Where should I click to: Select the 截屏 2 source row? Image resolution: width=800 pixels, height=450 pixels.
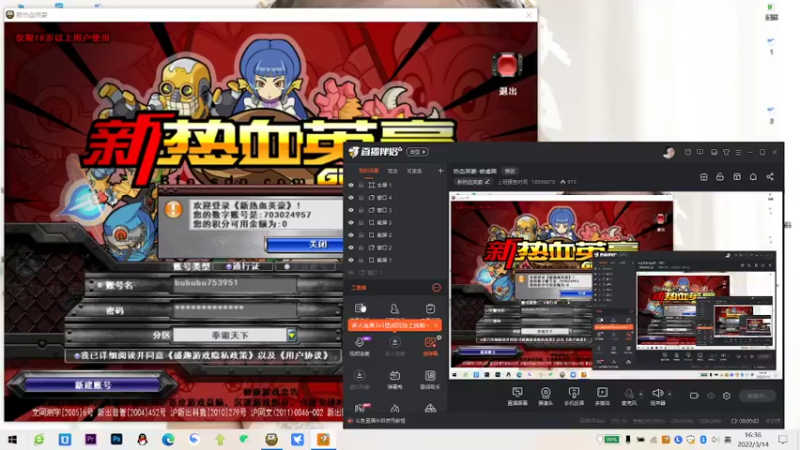[395, 235]
